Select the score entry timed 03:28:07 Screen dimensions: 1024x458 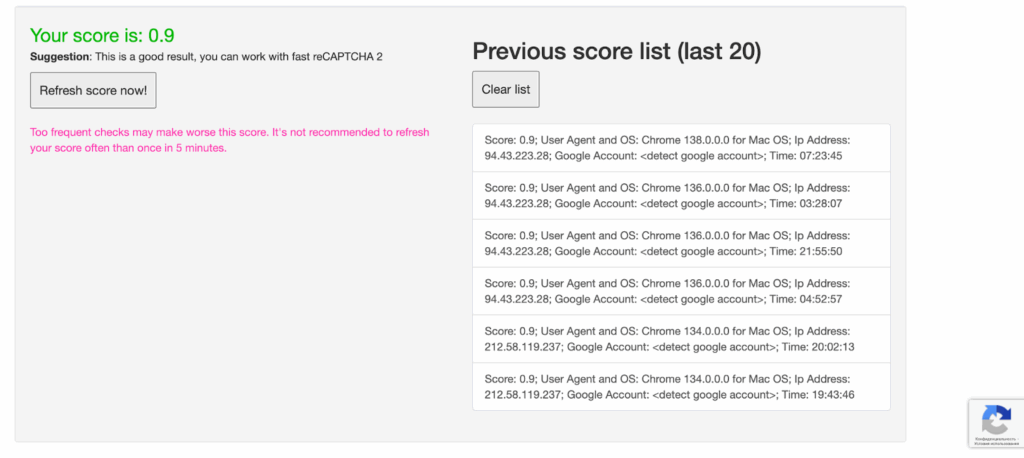coord(680,196)
